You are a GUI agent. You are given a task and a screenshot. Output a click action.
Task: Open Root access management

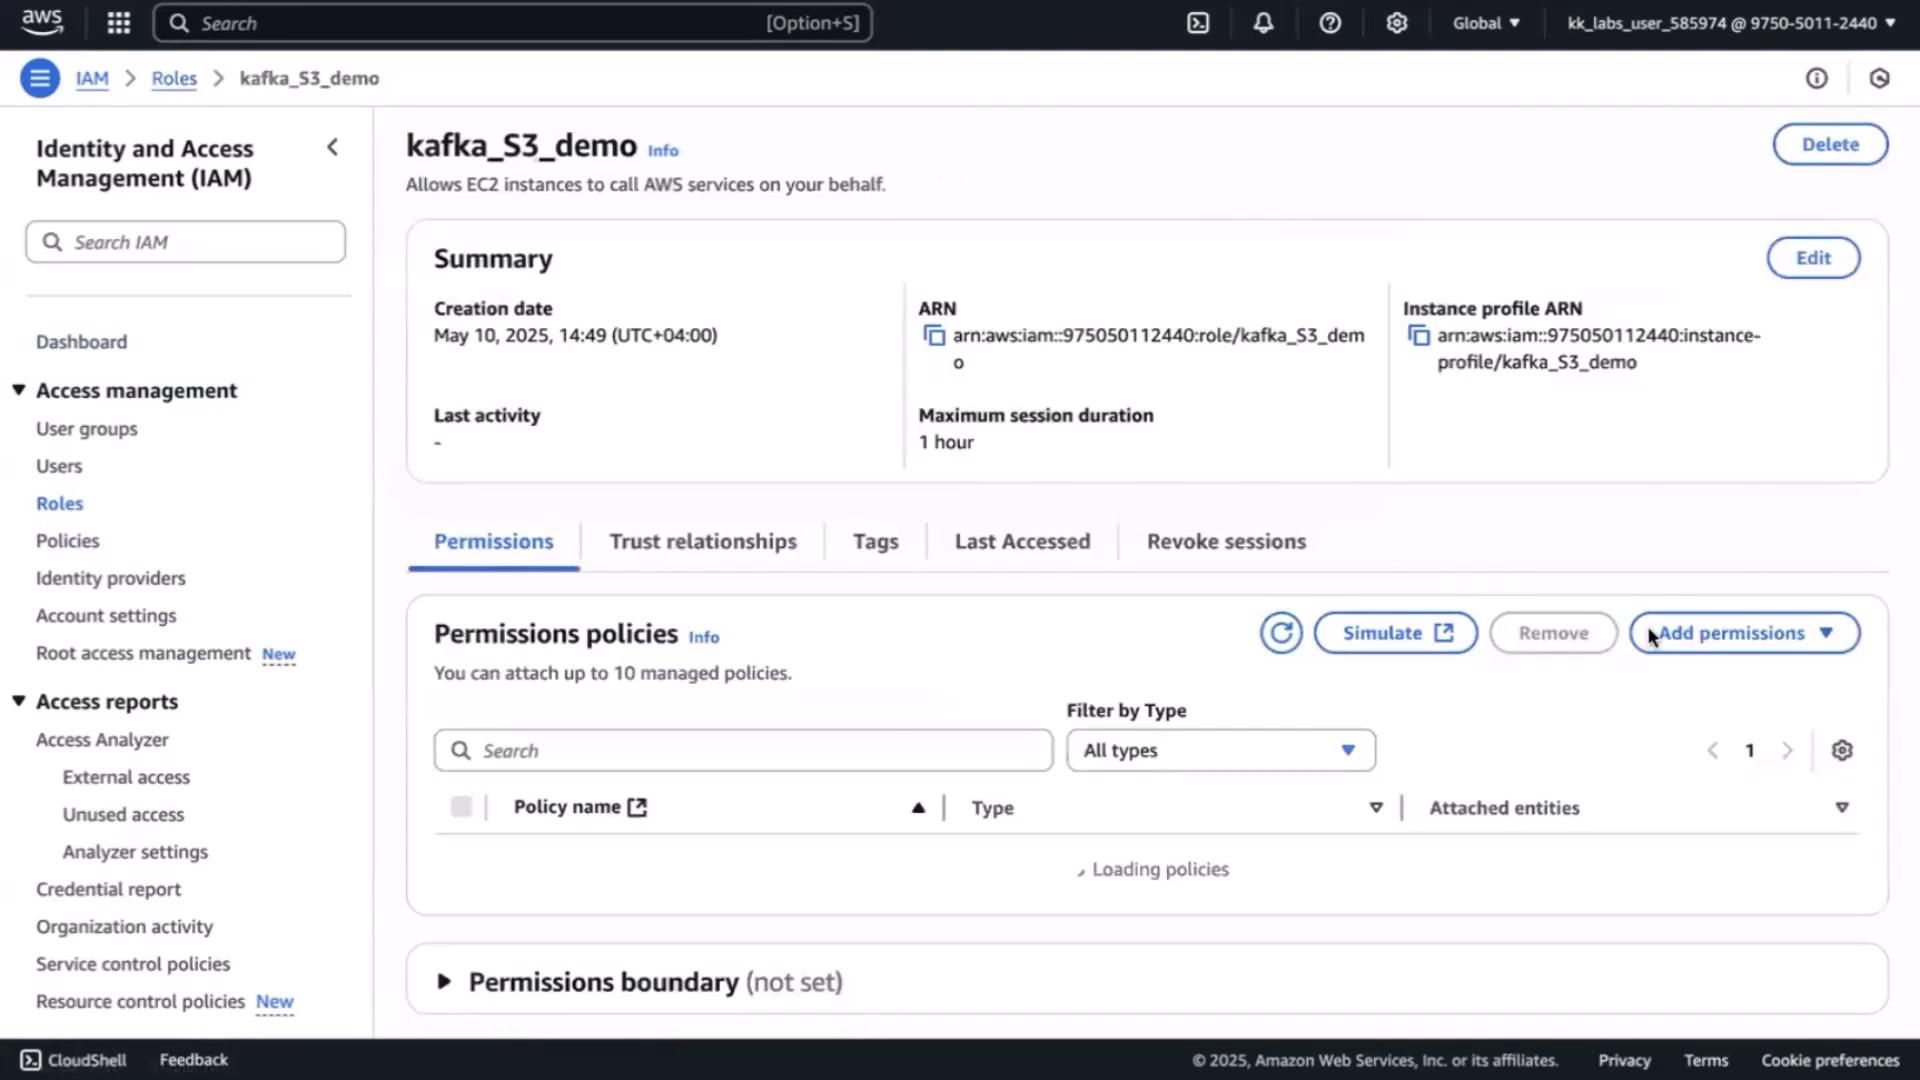click(144, 653)
